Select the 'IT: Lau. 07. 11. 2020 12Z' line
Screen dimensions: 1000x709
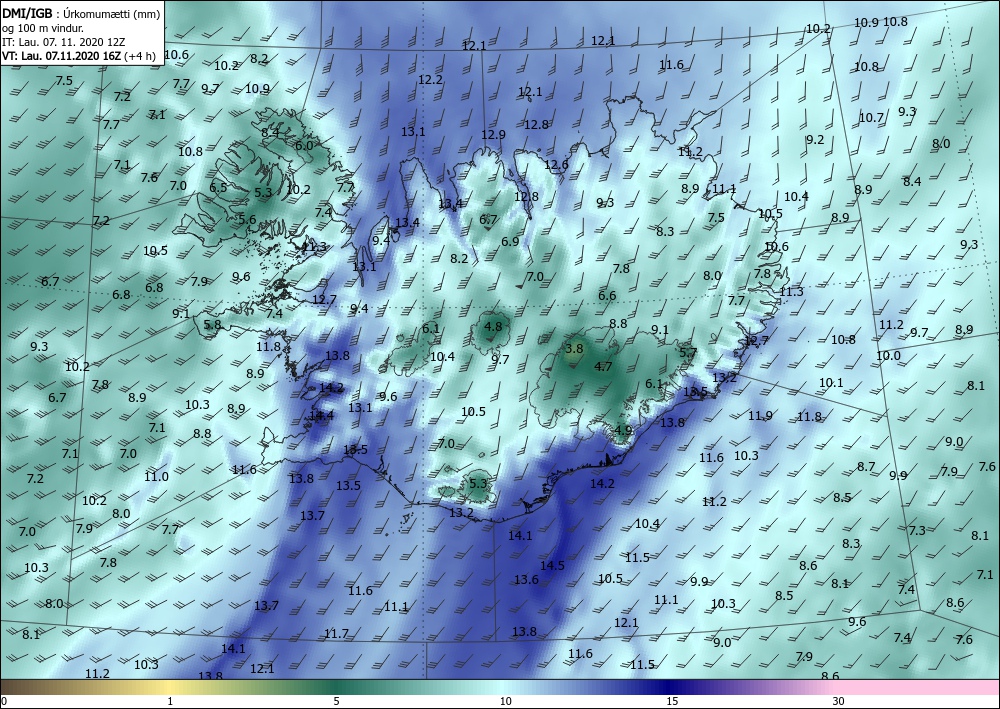pos(64,42)
